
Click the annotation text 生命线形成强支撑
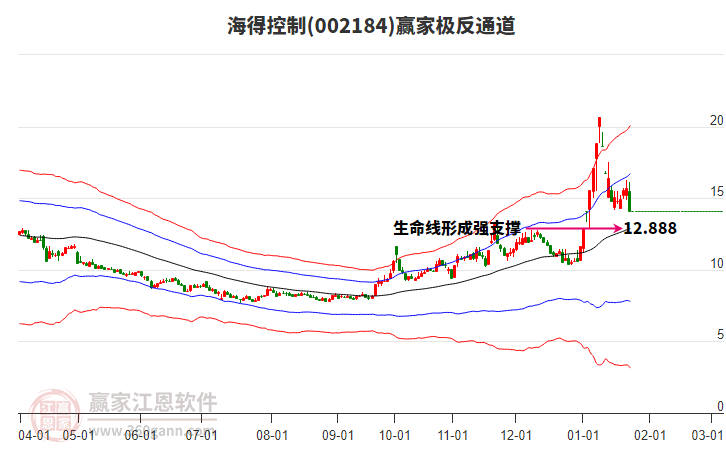coord(457,228)
